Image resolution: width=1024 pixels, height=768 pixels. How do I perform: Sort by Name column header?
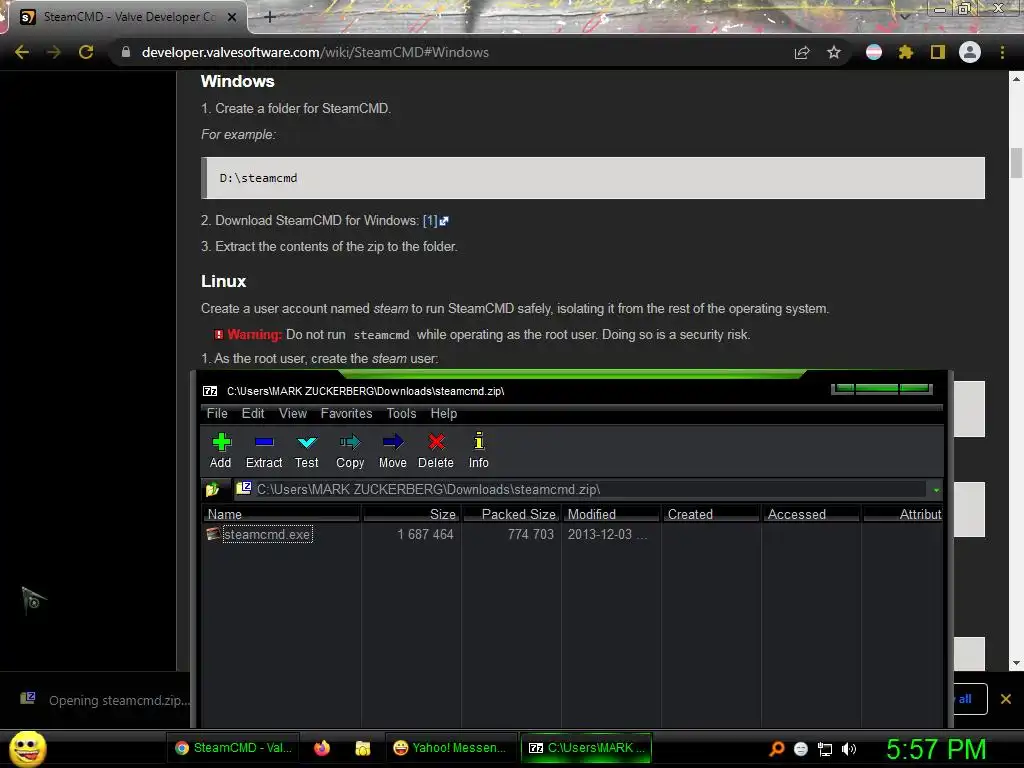(x=281, y=515)
